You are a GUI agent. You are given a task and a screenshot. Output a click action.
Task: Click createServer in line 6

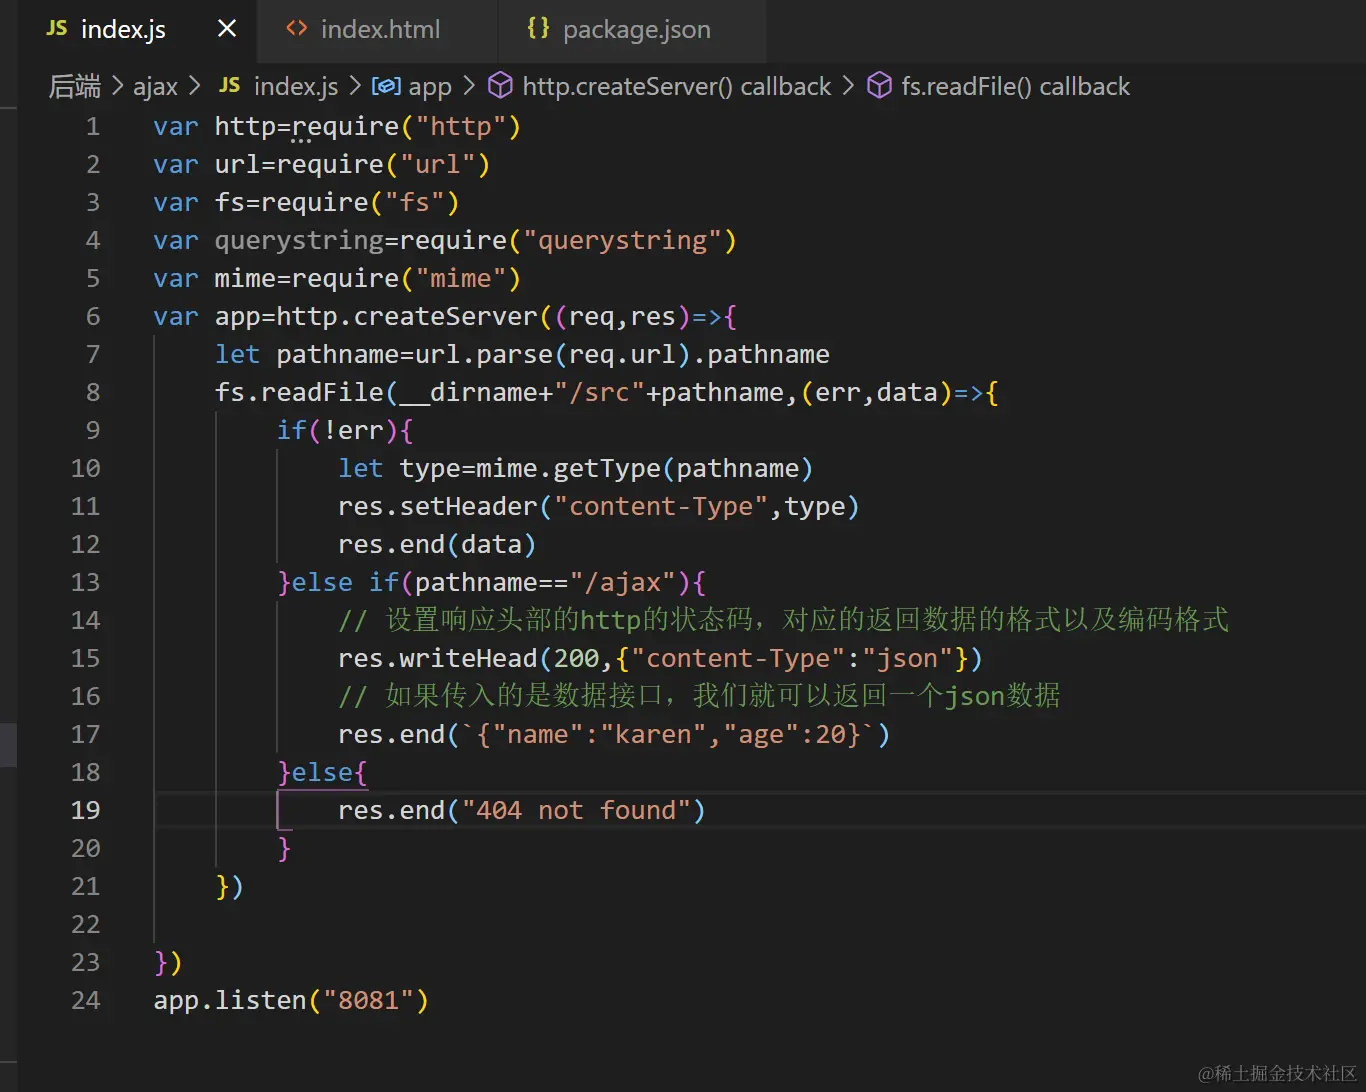445,317
